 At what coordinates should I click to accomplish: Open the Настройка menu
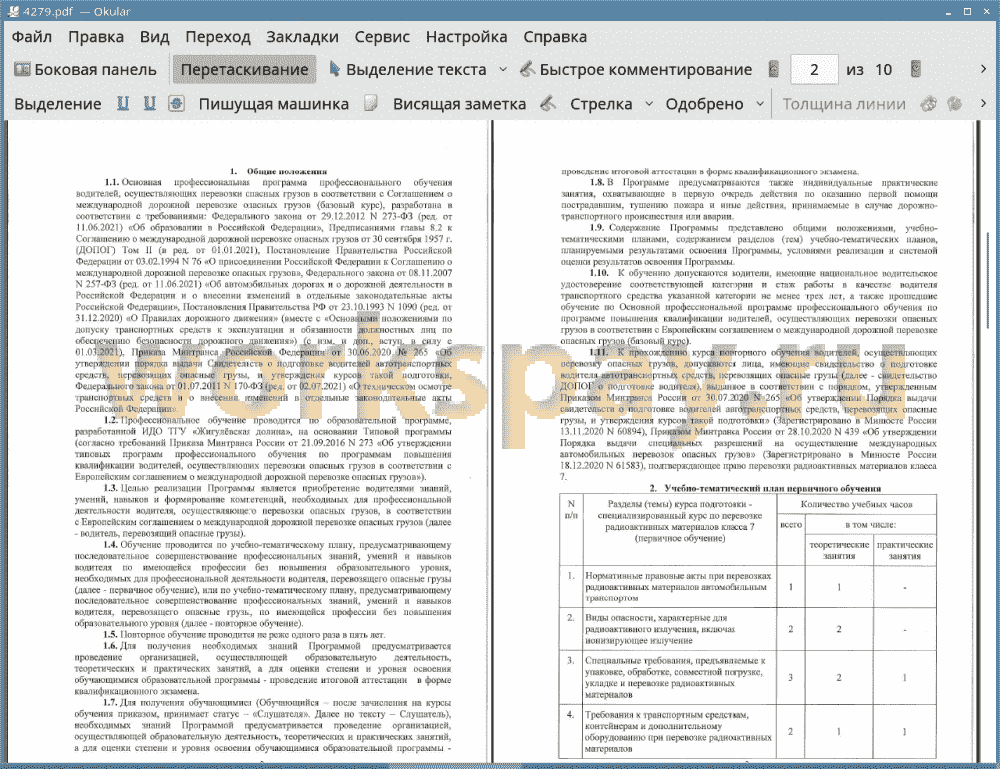point(466,36)
